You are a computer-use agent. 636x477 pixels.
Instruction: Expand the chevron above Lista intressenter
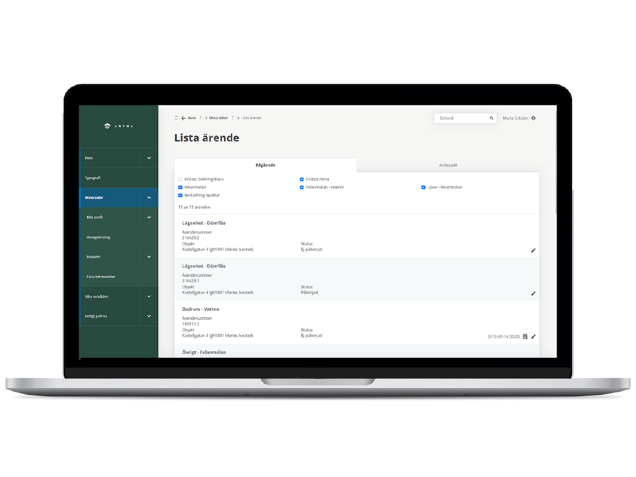pyautogui.click(x=149, y=257)
